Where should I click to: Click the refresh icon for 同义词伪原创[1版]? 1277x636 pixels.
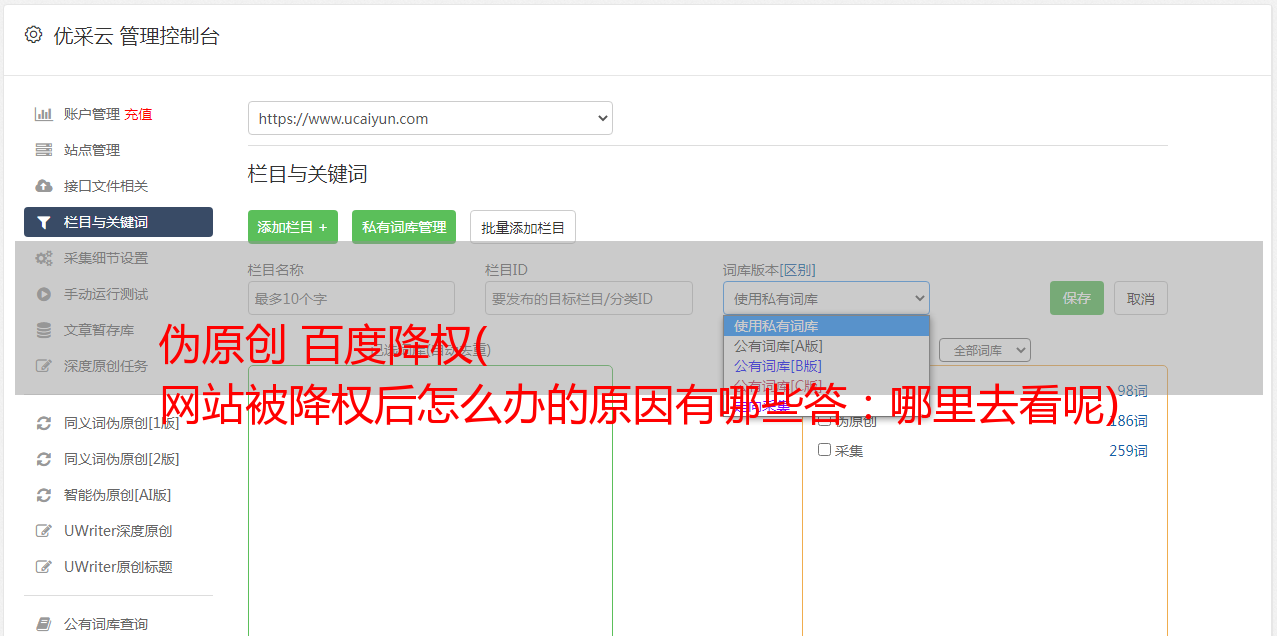point(44,423)
